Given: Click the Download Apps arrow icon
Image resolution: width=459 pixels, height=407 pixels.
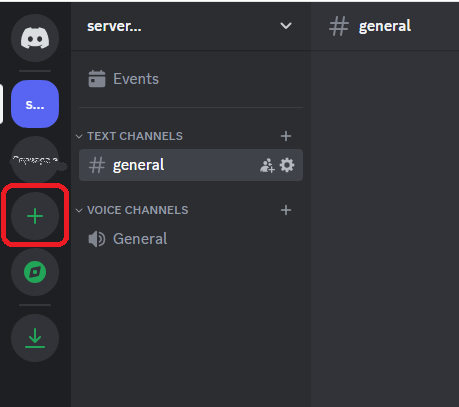Looking at the screenshot, I should click(35, 338).
